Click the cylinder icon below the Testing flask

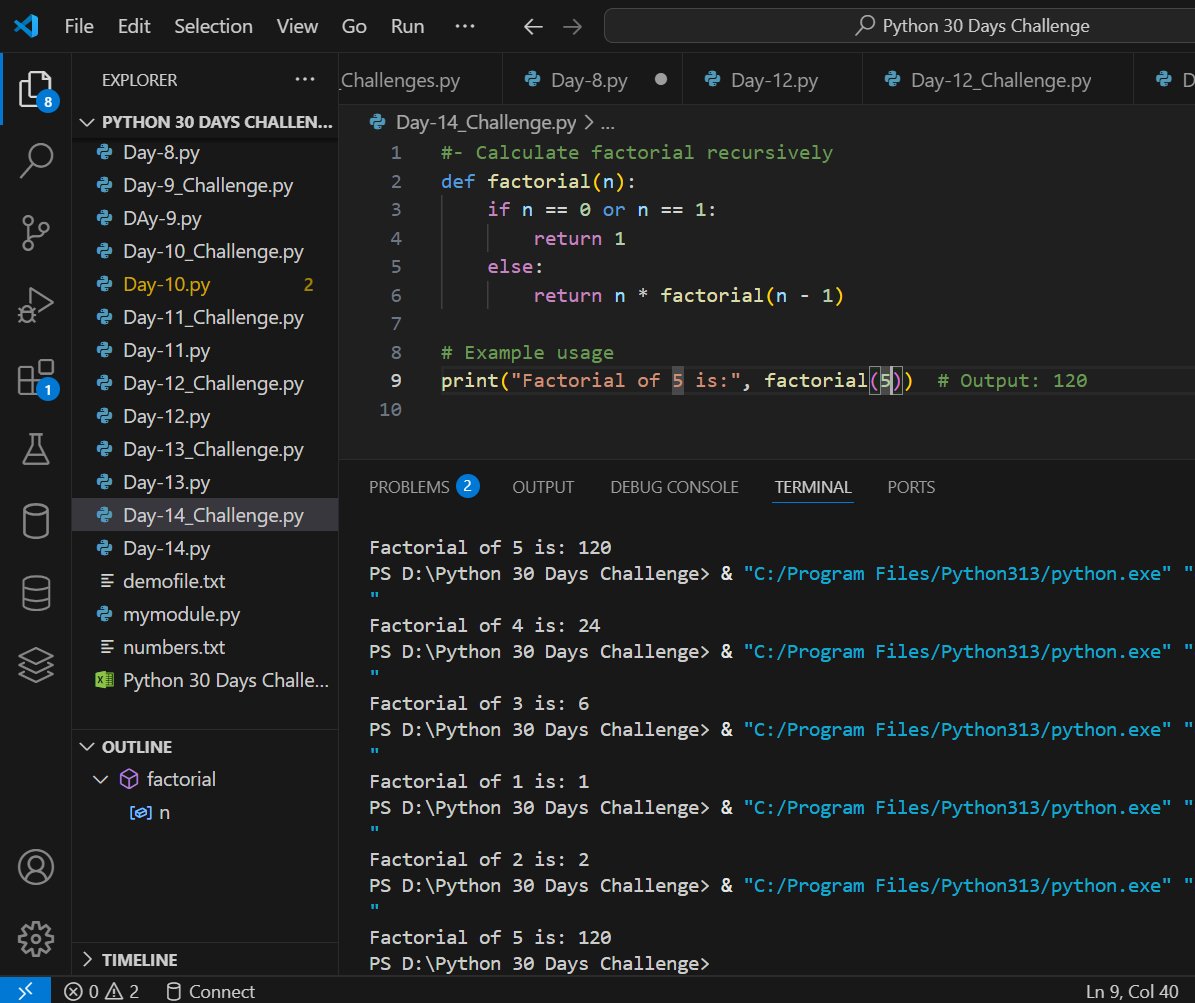pos(36,521)
